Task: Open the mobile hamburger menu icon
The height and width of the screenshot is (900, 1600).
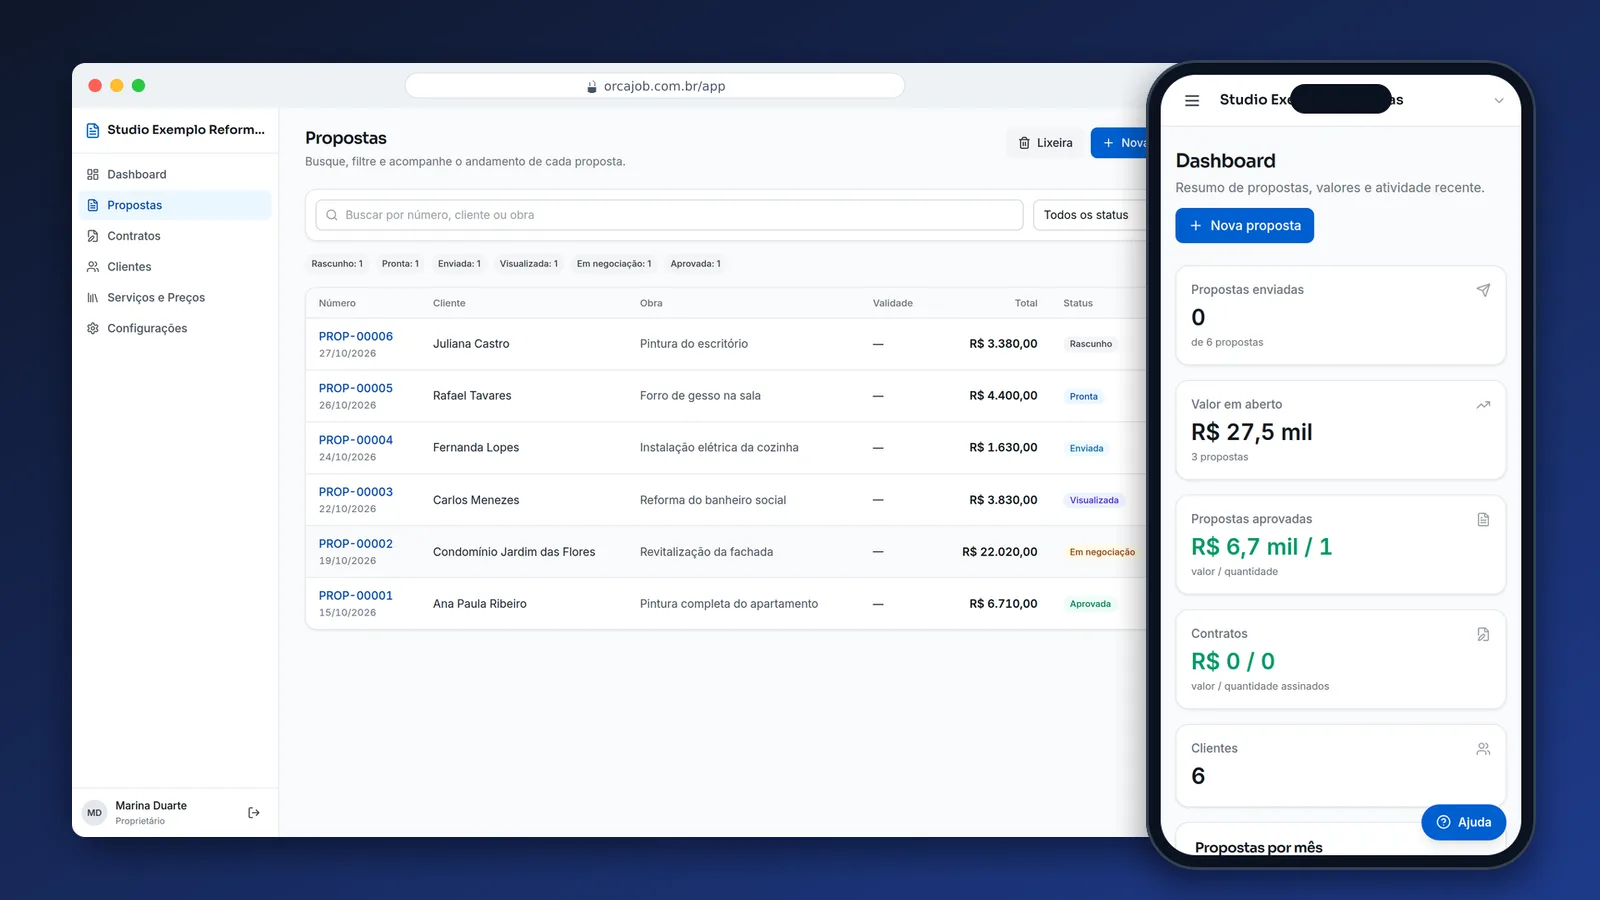Action: click(x=1192, y=100)
